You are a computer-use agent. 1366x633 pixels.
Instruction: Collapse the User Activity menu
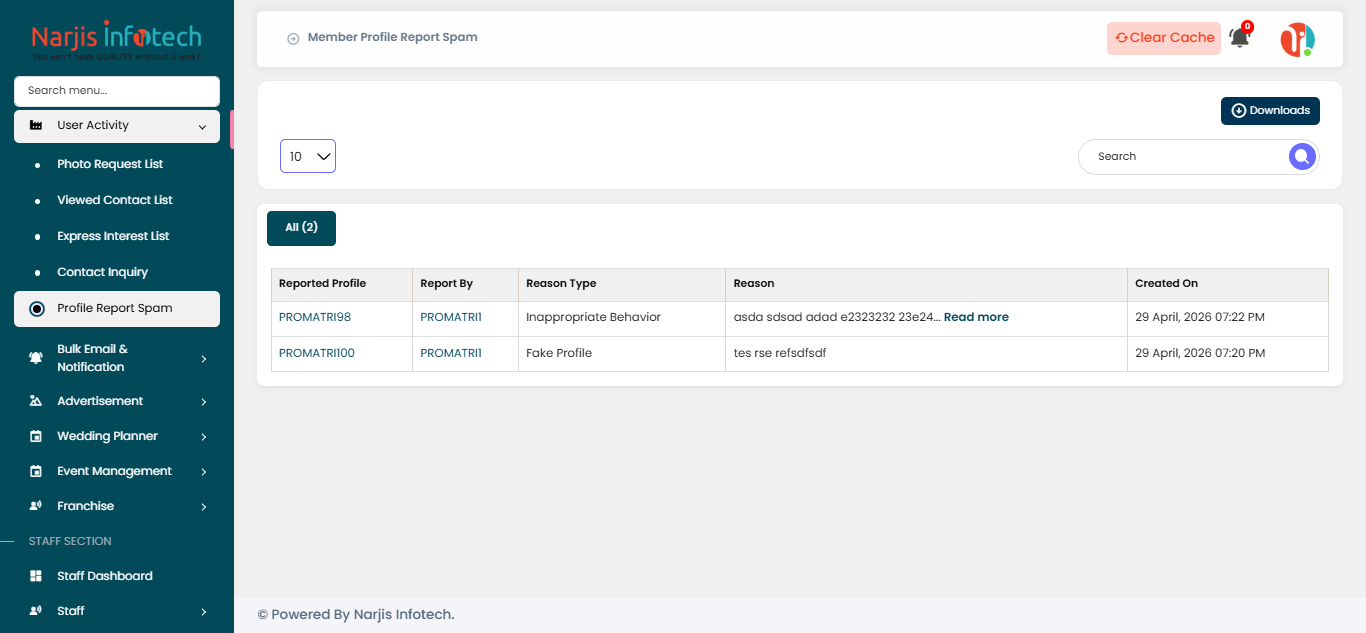[202, 126]
